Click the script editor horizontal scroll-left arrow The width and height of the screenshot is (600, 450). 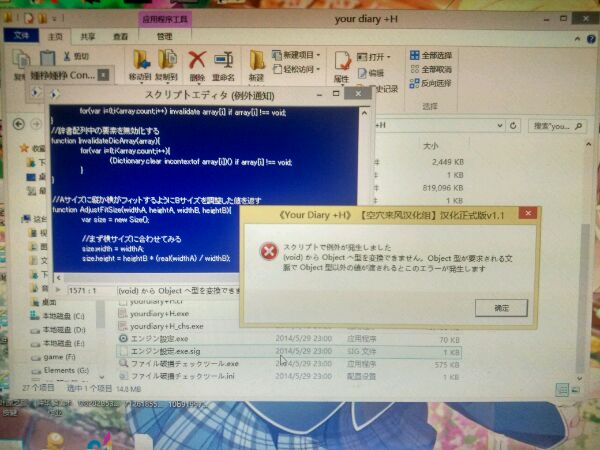coord(58,278)
